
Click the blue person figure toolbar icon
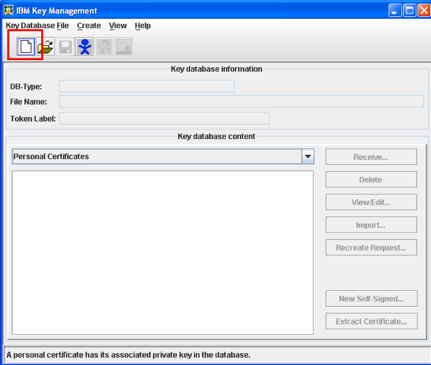(x=85, y=47)
